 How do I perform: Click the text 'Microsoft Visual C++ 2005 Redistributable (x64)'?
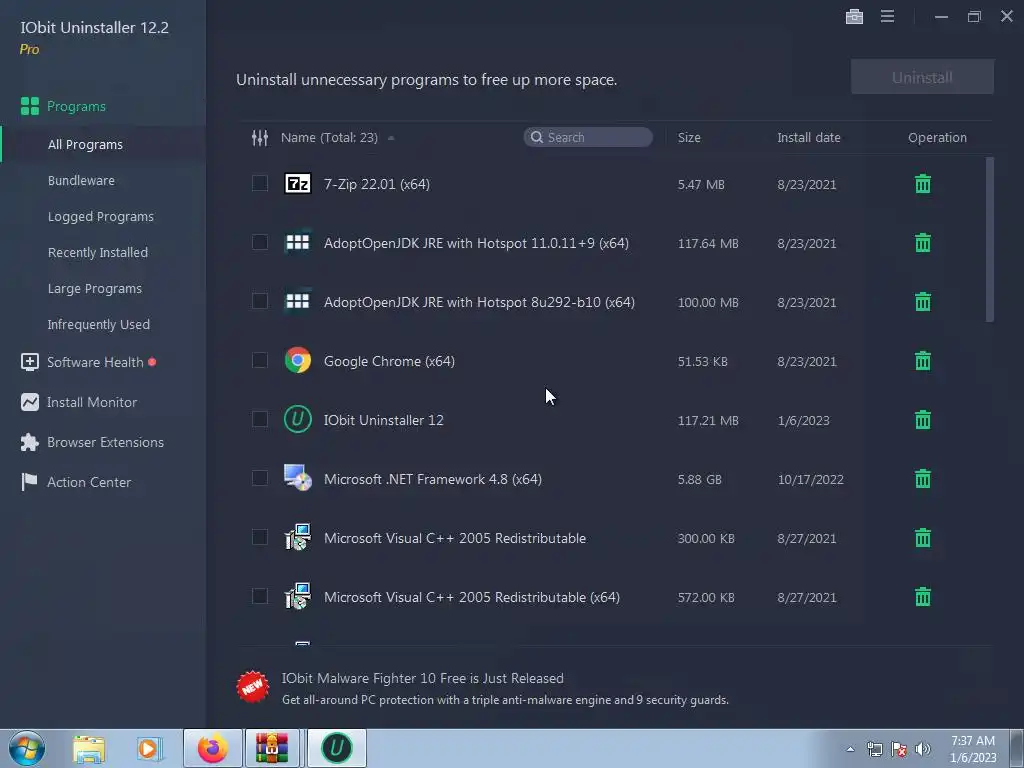(472, 597)
